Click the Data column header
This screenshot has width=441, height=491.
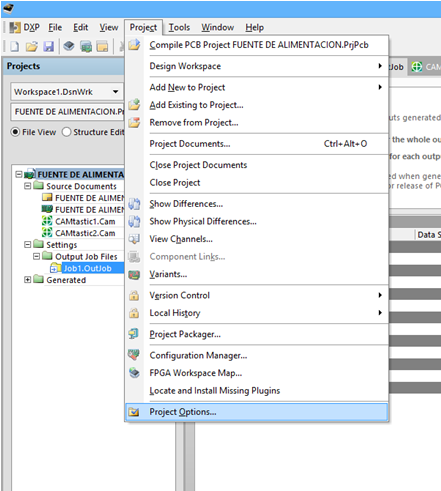pyautogui.click(x=429, y=235)
